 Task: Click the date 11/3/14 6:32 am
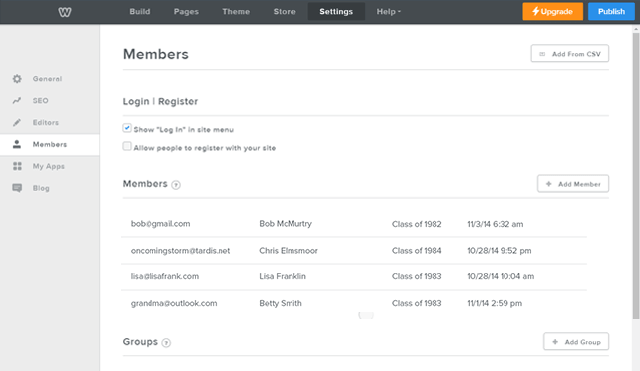pyautogui.click(x=495, y=224)
